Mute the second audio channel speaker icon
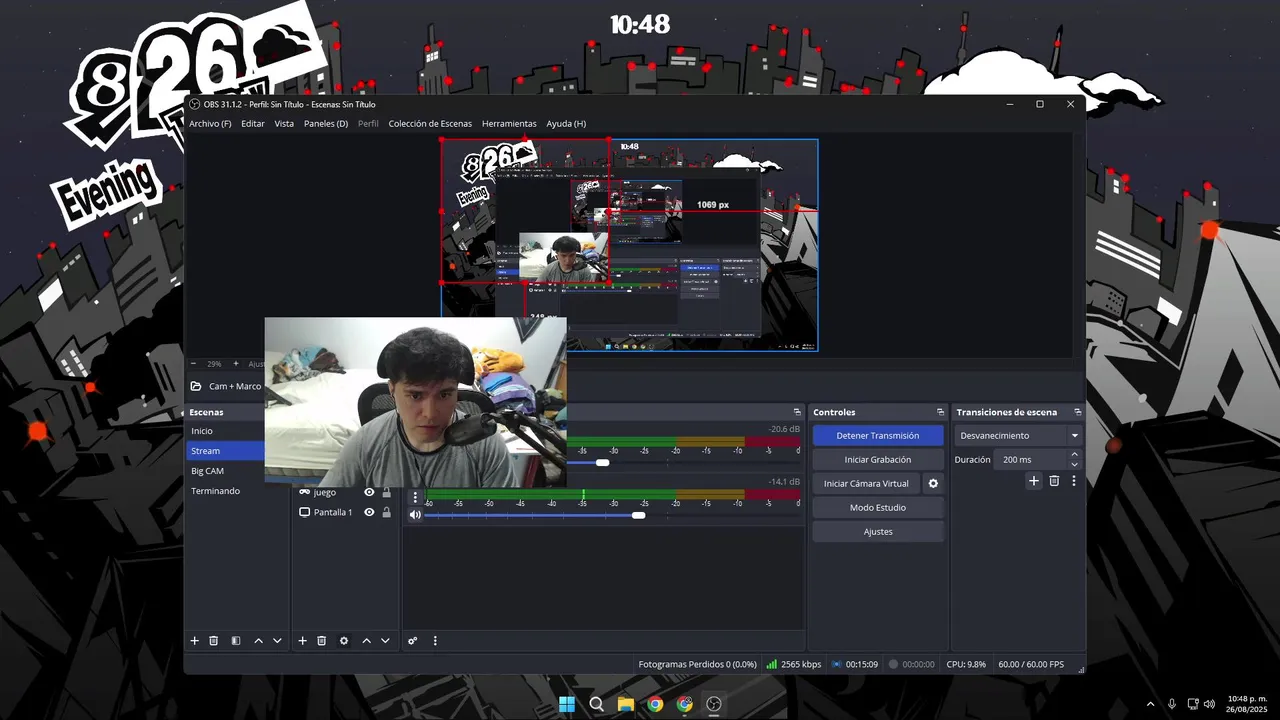This screenshot has height=720, width=1280. click(415, 515)
